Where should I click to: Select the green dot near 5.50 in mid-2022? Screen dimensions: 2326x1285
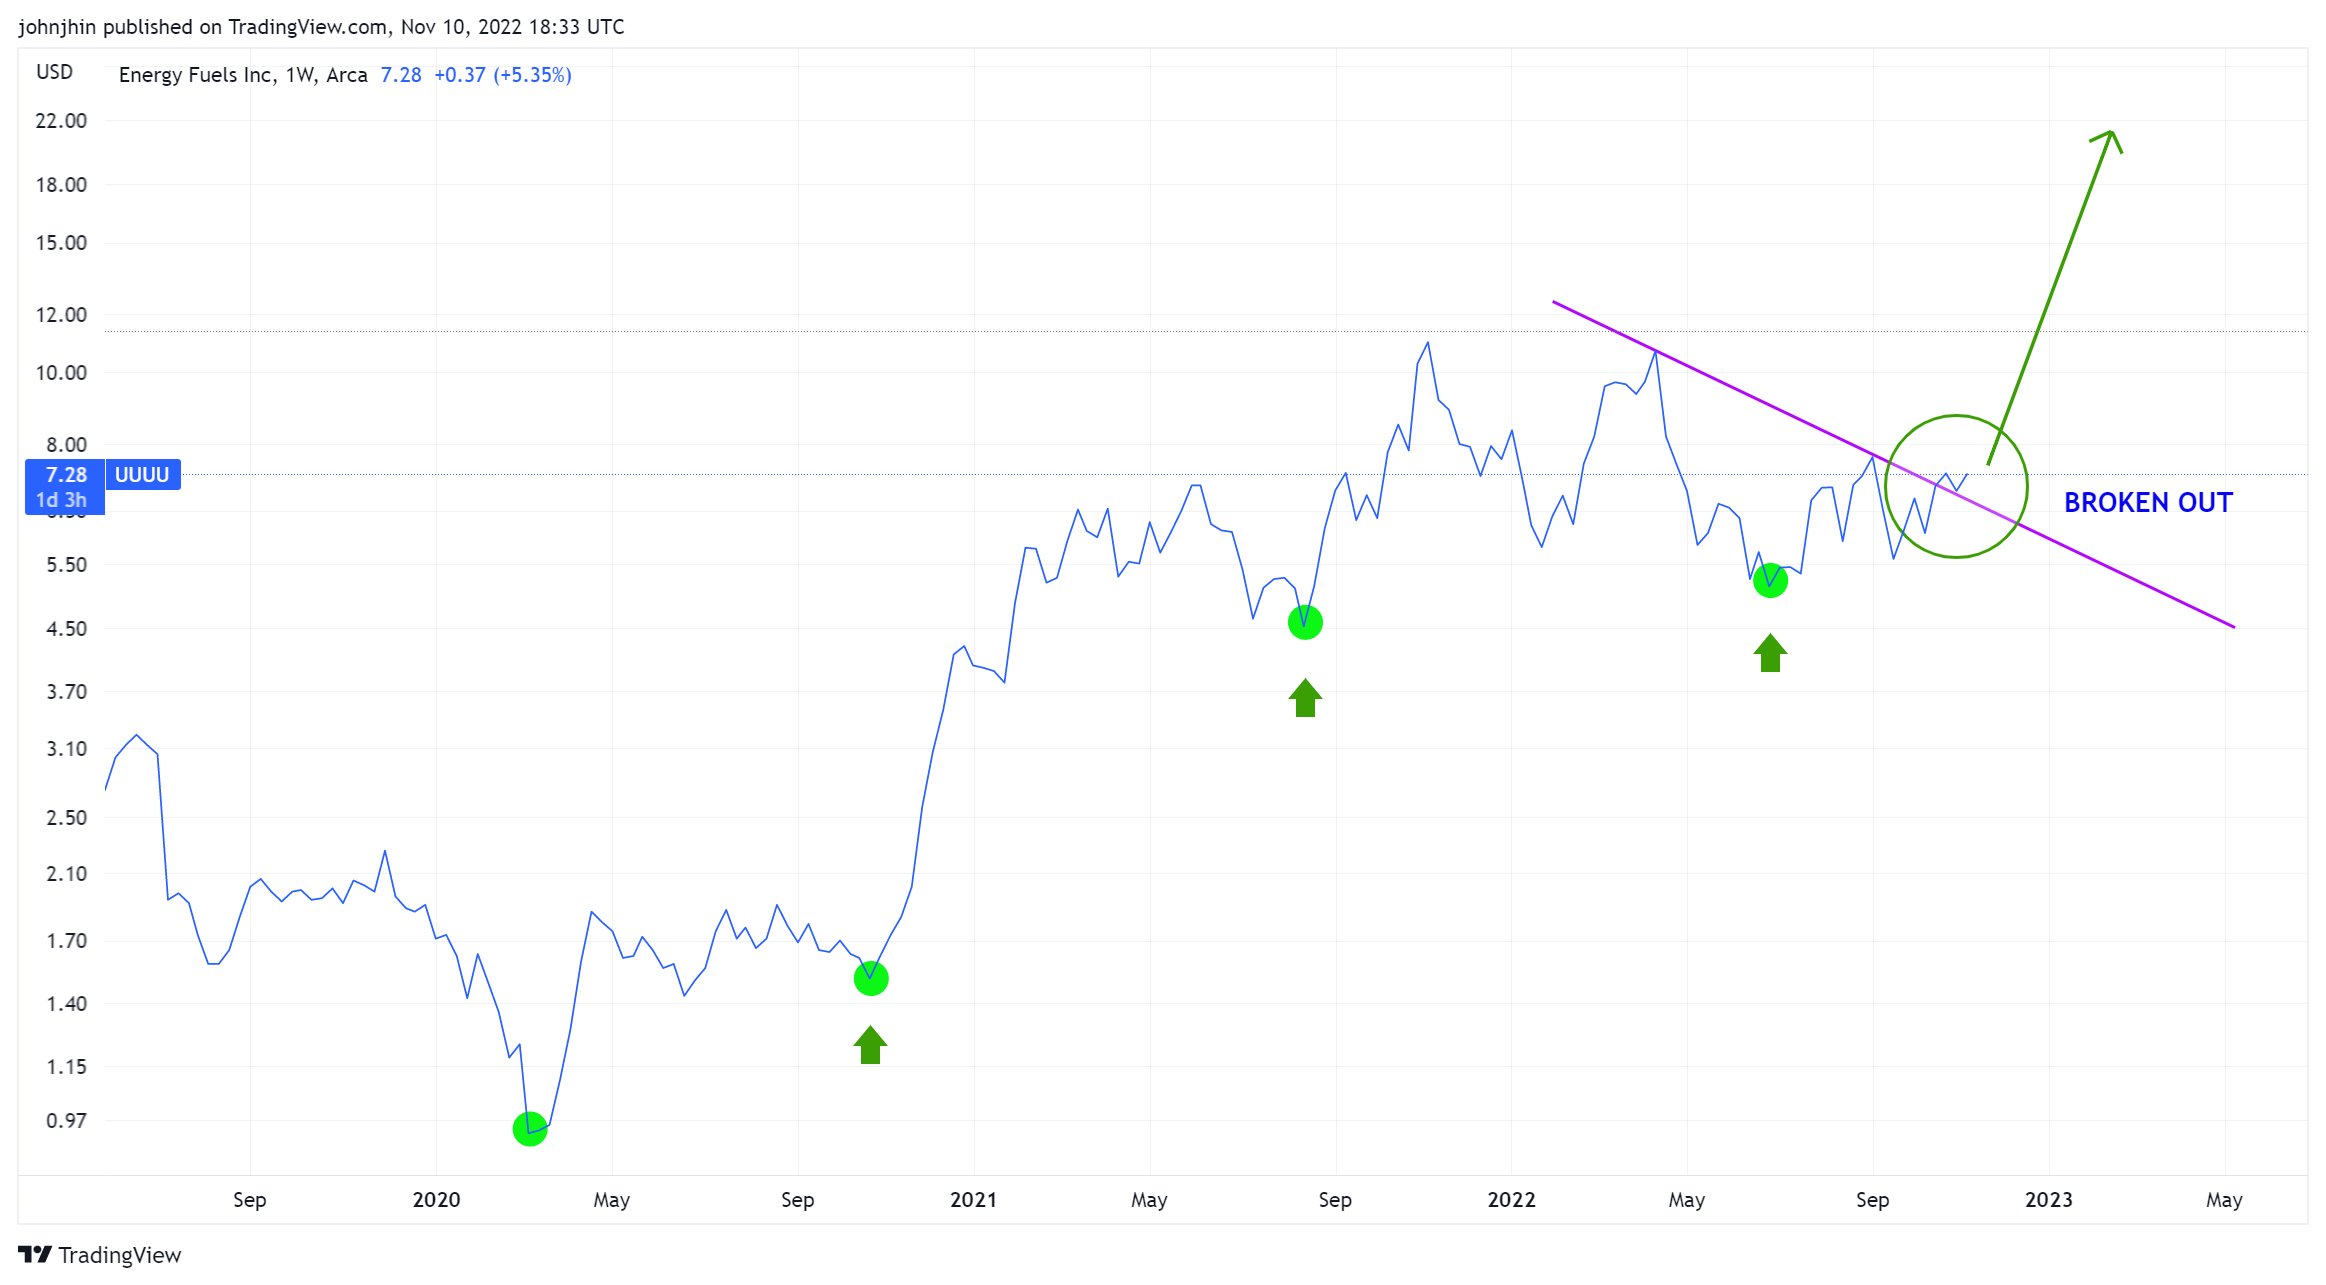pos(1770,580)
